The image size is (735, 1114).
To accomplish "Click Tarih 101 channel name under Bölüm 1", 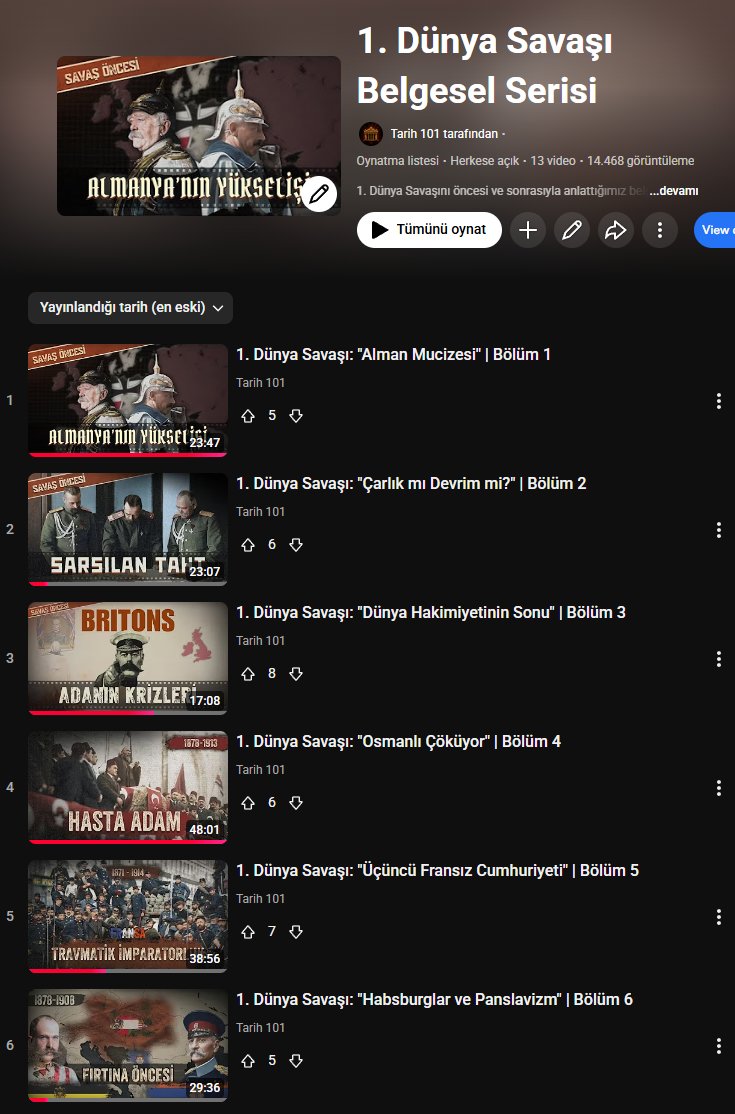I will pos(261,383).
